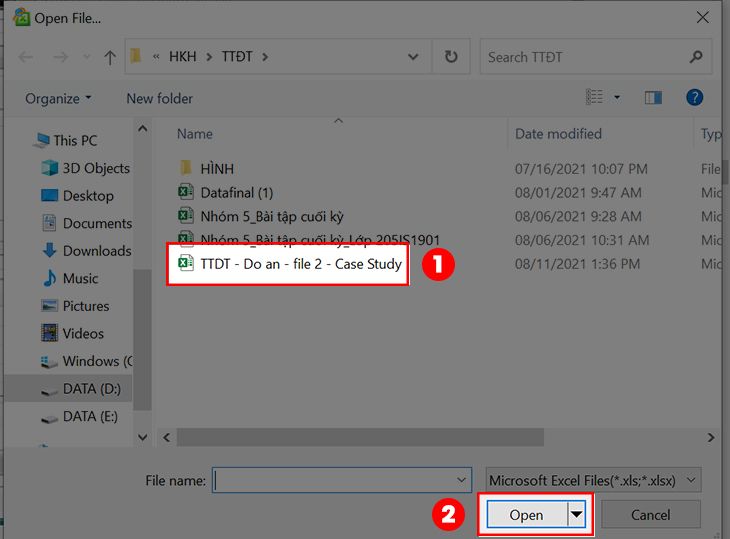730x539 pixels.
Task: Click the Cancel button
Action: [x=650, y=515]
